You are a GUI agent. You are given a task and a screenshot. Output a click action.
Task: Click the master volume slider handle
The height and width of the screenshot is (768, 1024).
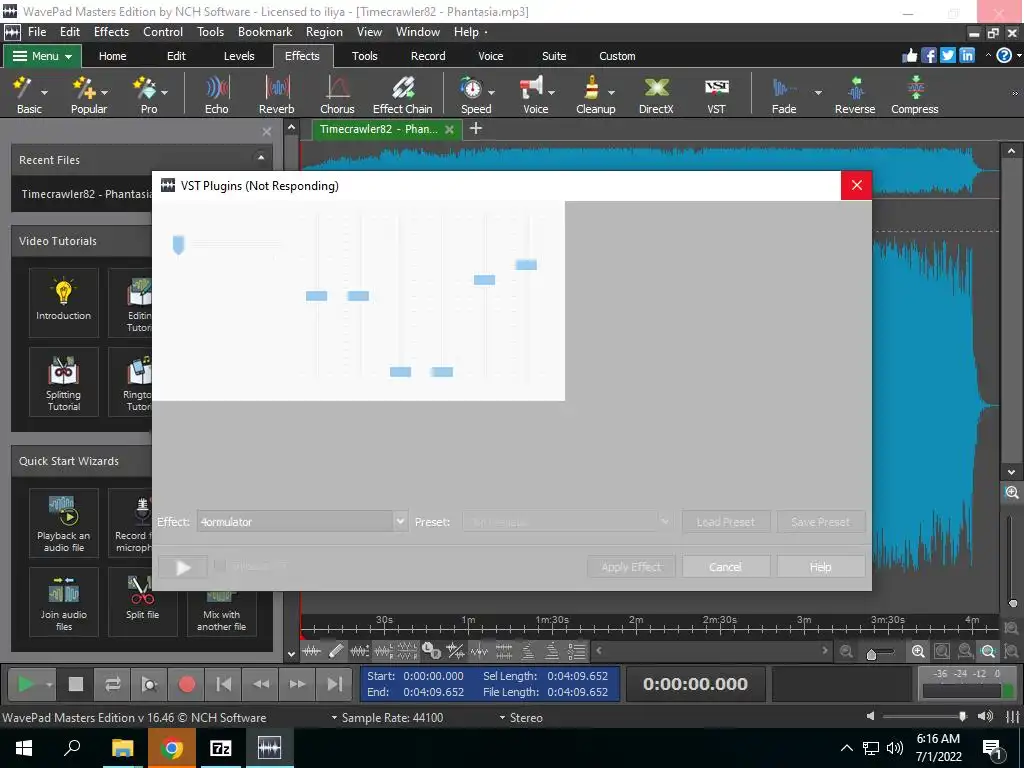click(x=963, y=716)
